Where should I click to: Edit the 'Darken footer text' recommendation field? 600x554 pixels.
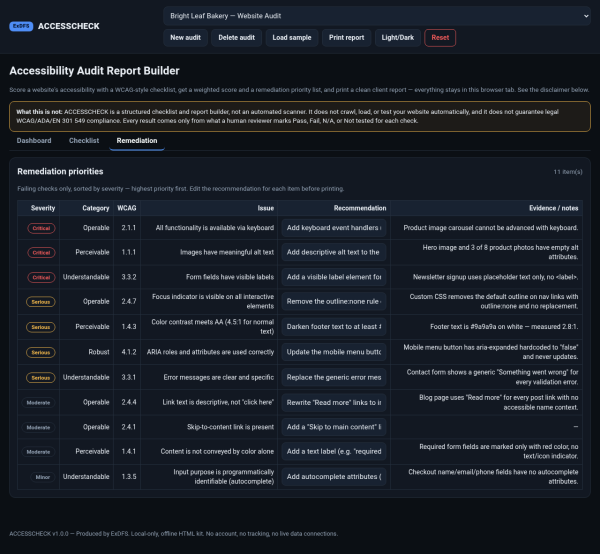[x=334, y=327]
